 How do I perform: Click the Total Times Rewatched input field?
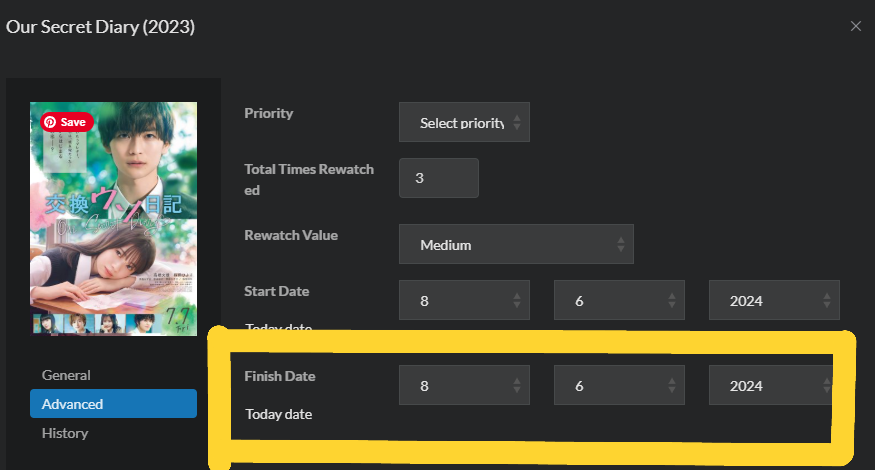tap(439, 178)
